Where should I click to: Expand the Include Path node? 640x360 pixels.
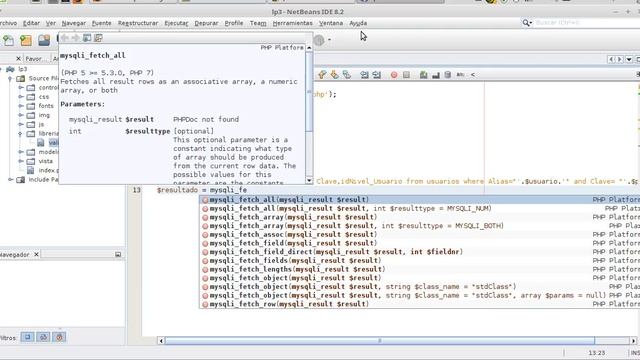(x=11, y=180)
